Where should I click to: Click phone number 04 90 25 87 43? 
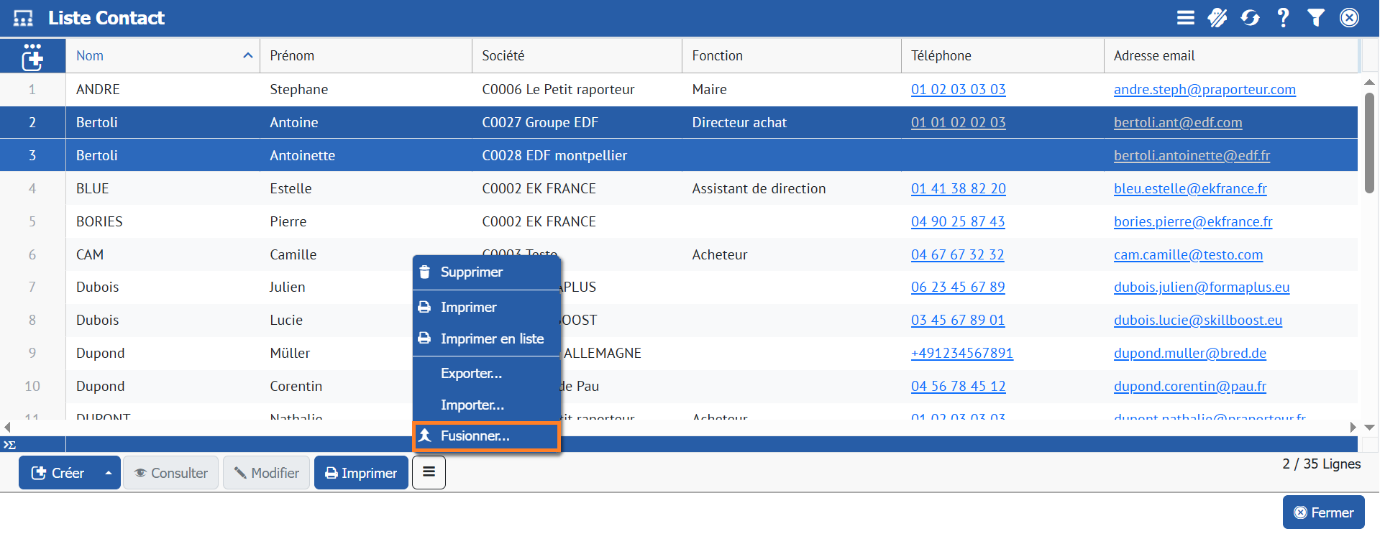click(957, 221)
